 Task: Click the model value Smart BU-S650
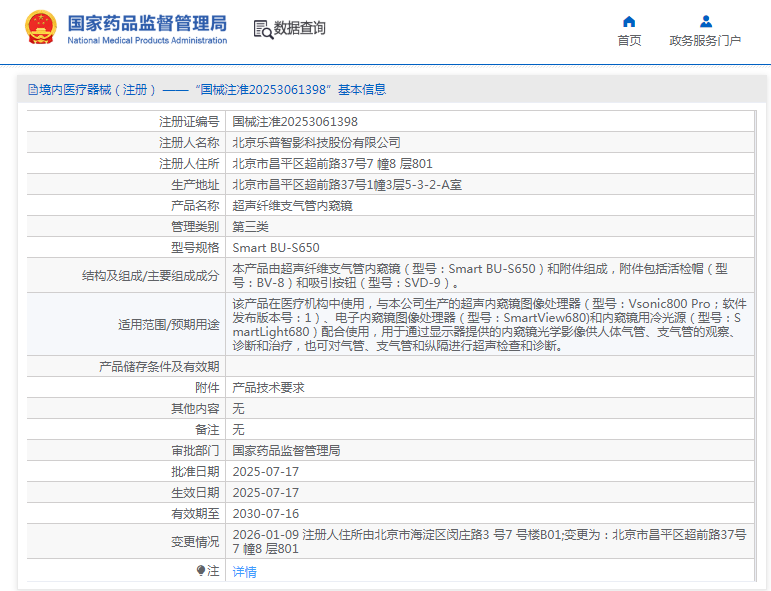(276, 247)
